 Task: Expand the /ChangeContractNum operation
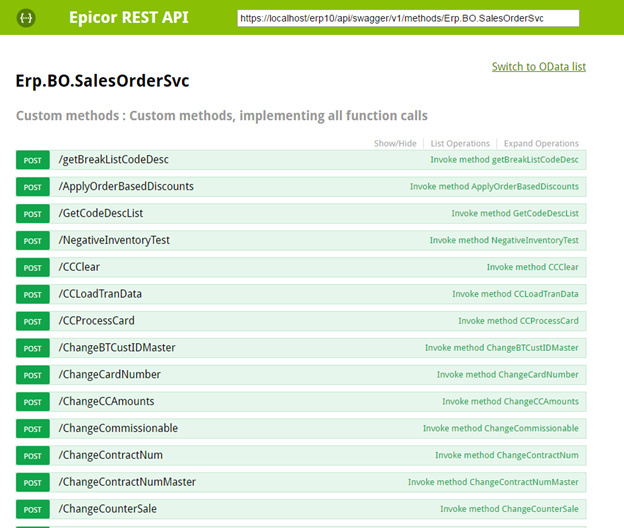(111, 455)
